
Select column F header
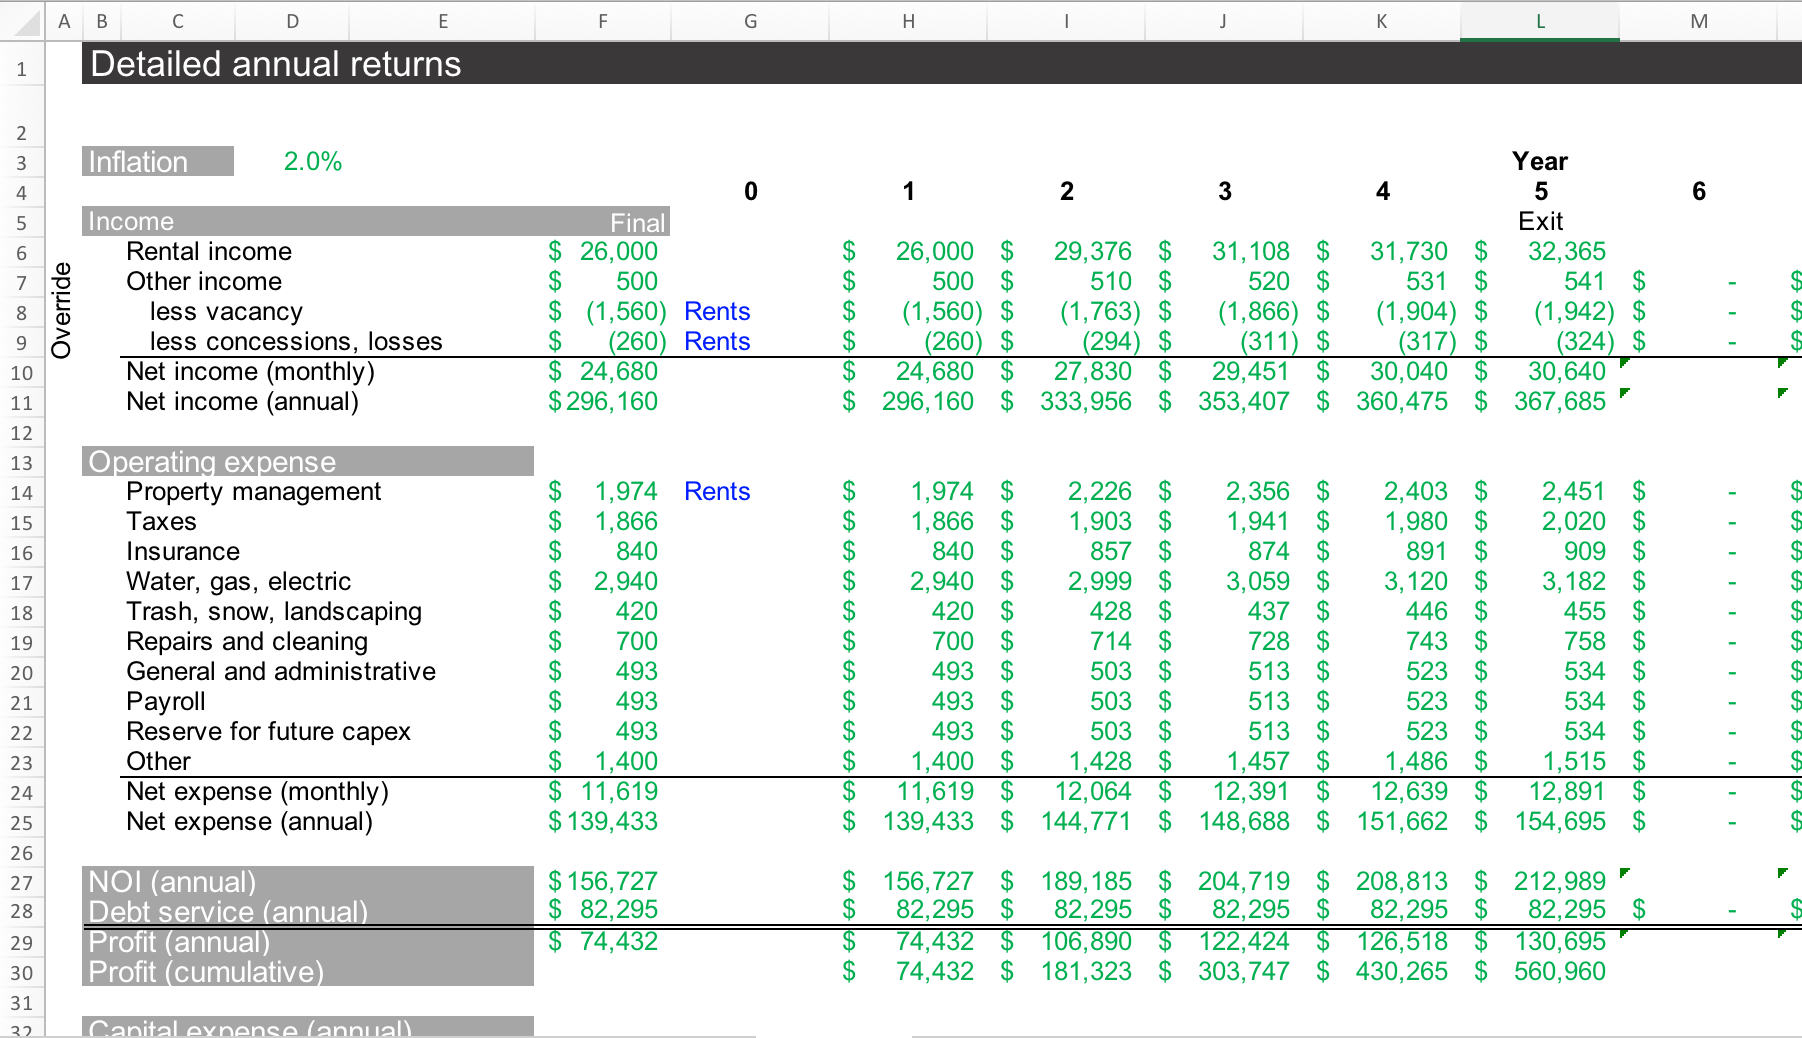pyautogui.click(x=602, y=21)
